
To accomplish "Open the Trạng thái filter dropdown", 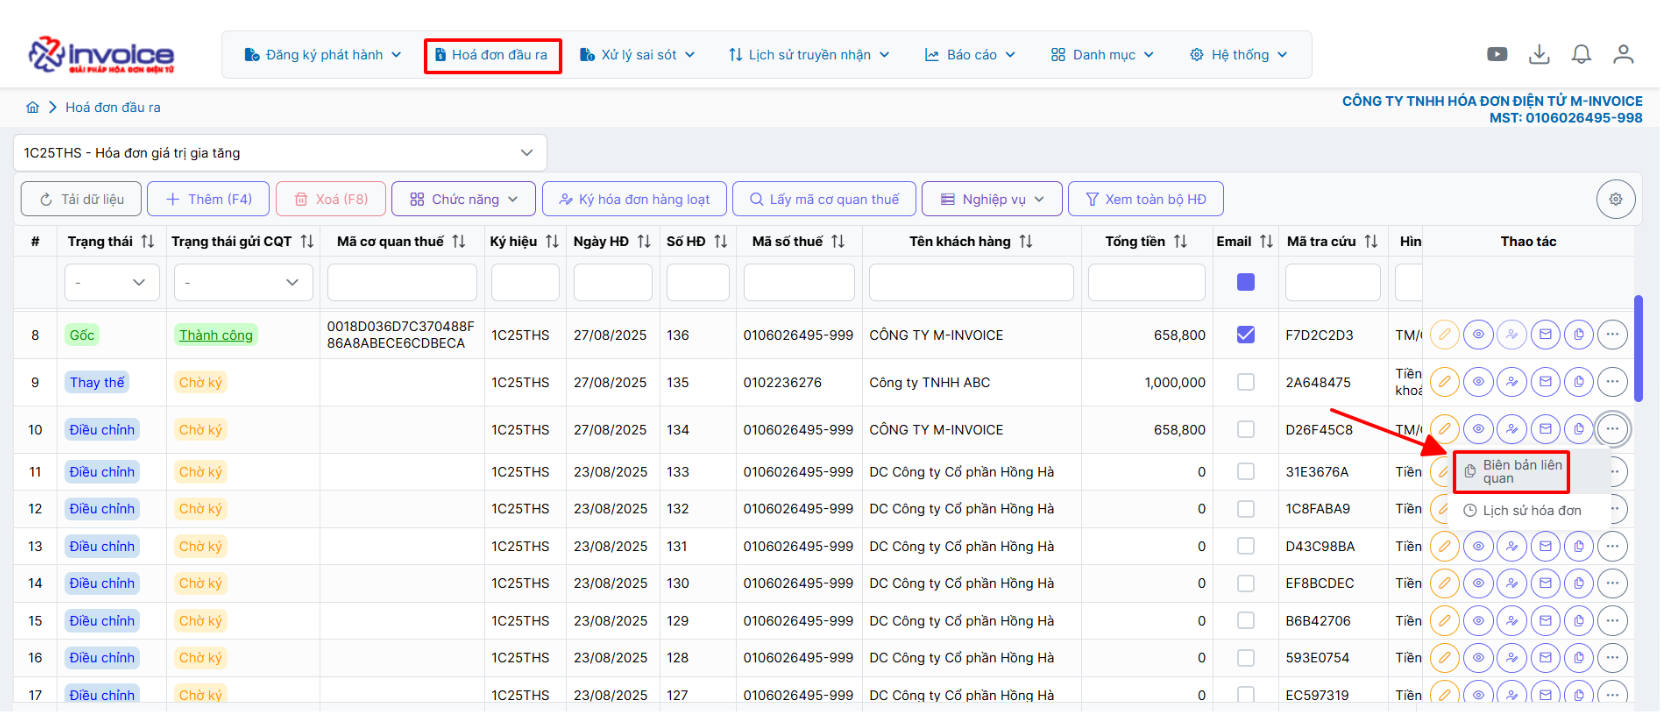I will click(110, 283).
